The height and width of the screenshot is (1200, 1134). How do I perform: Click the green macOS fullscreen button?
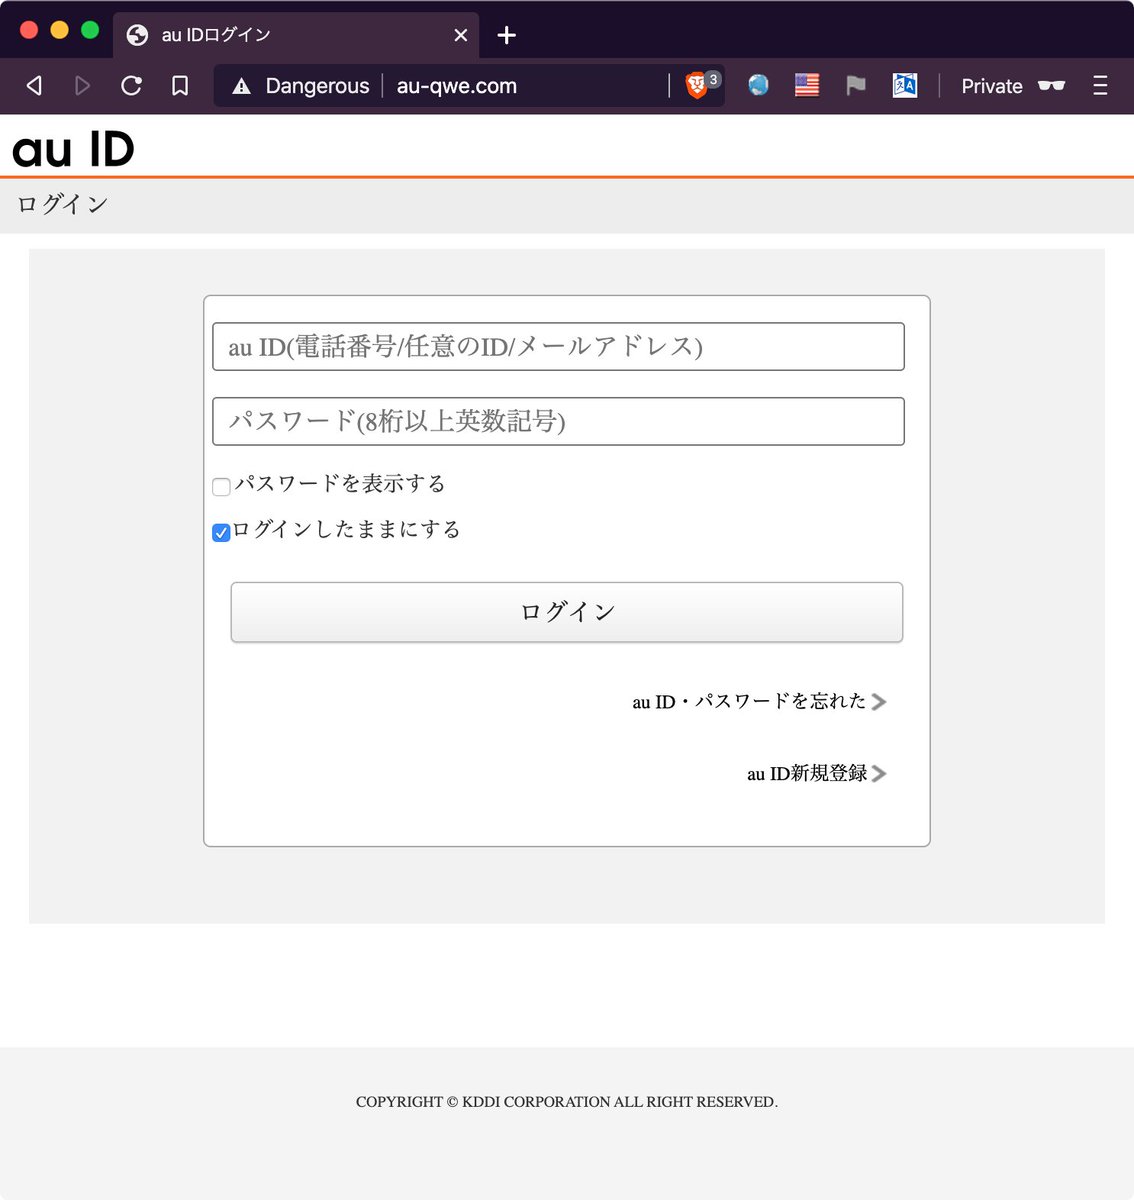tap(90, 30)
